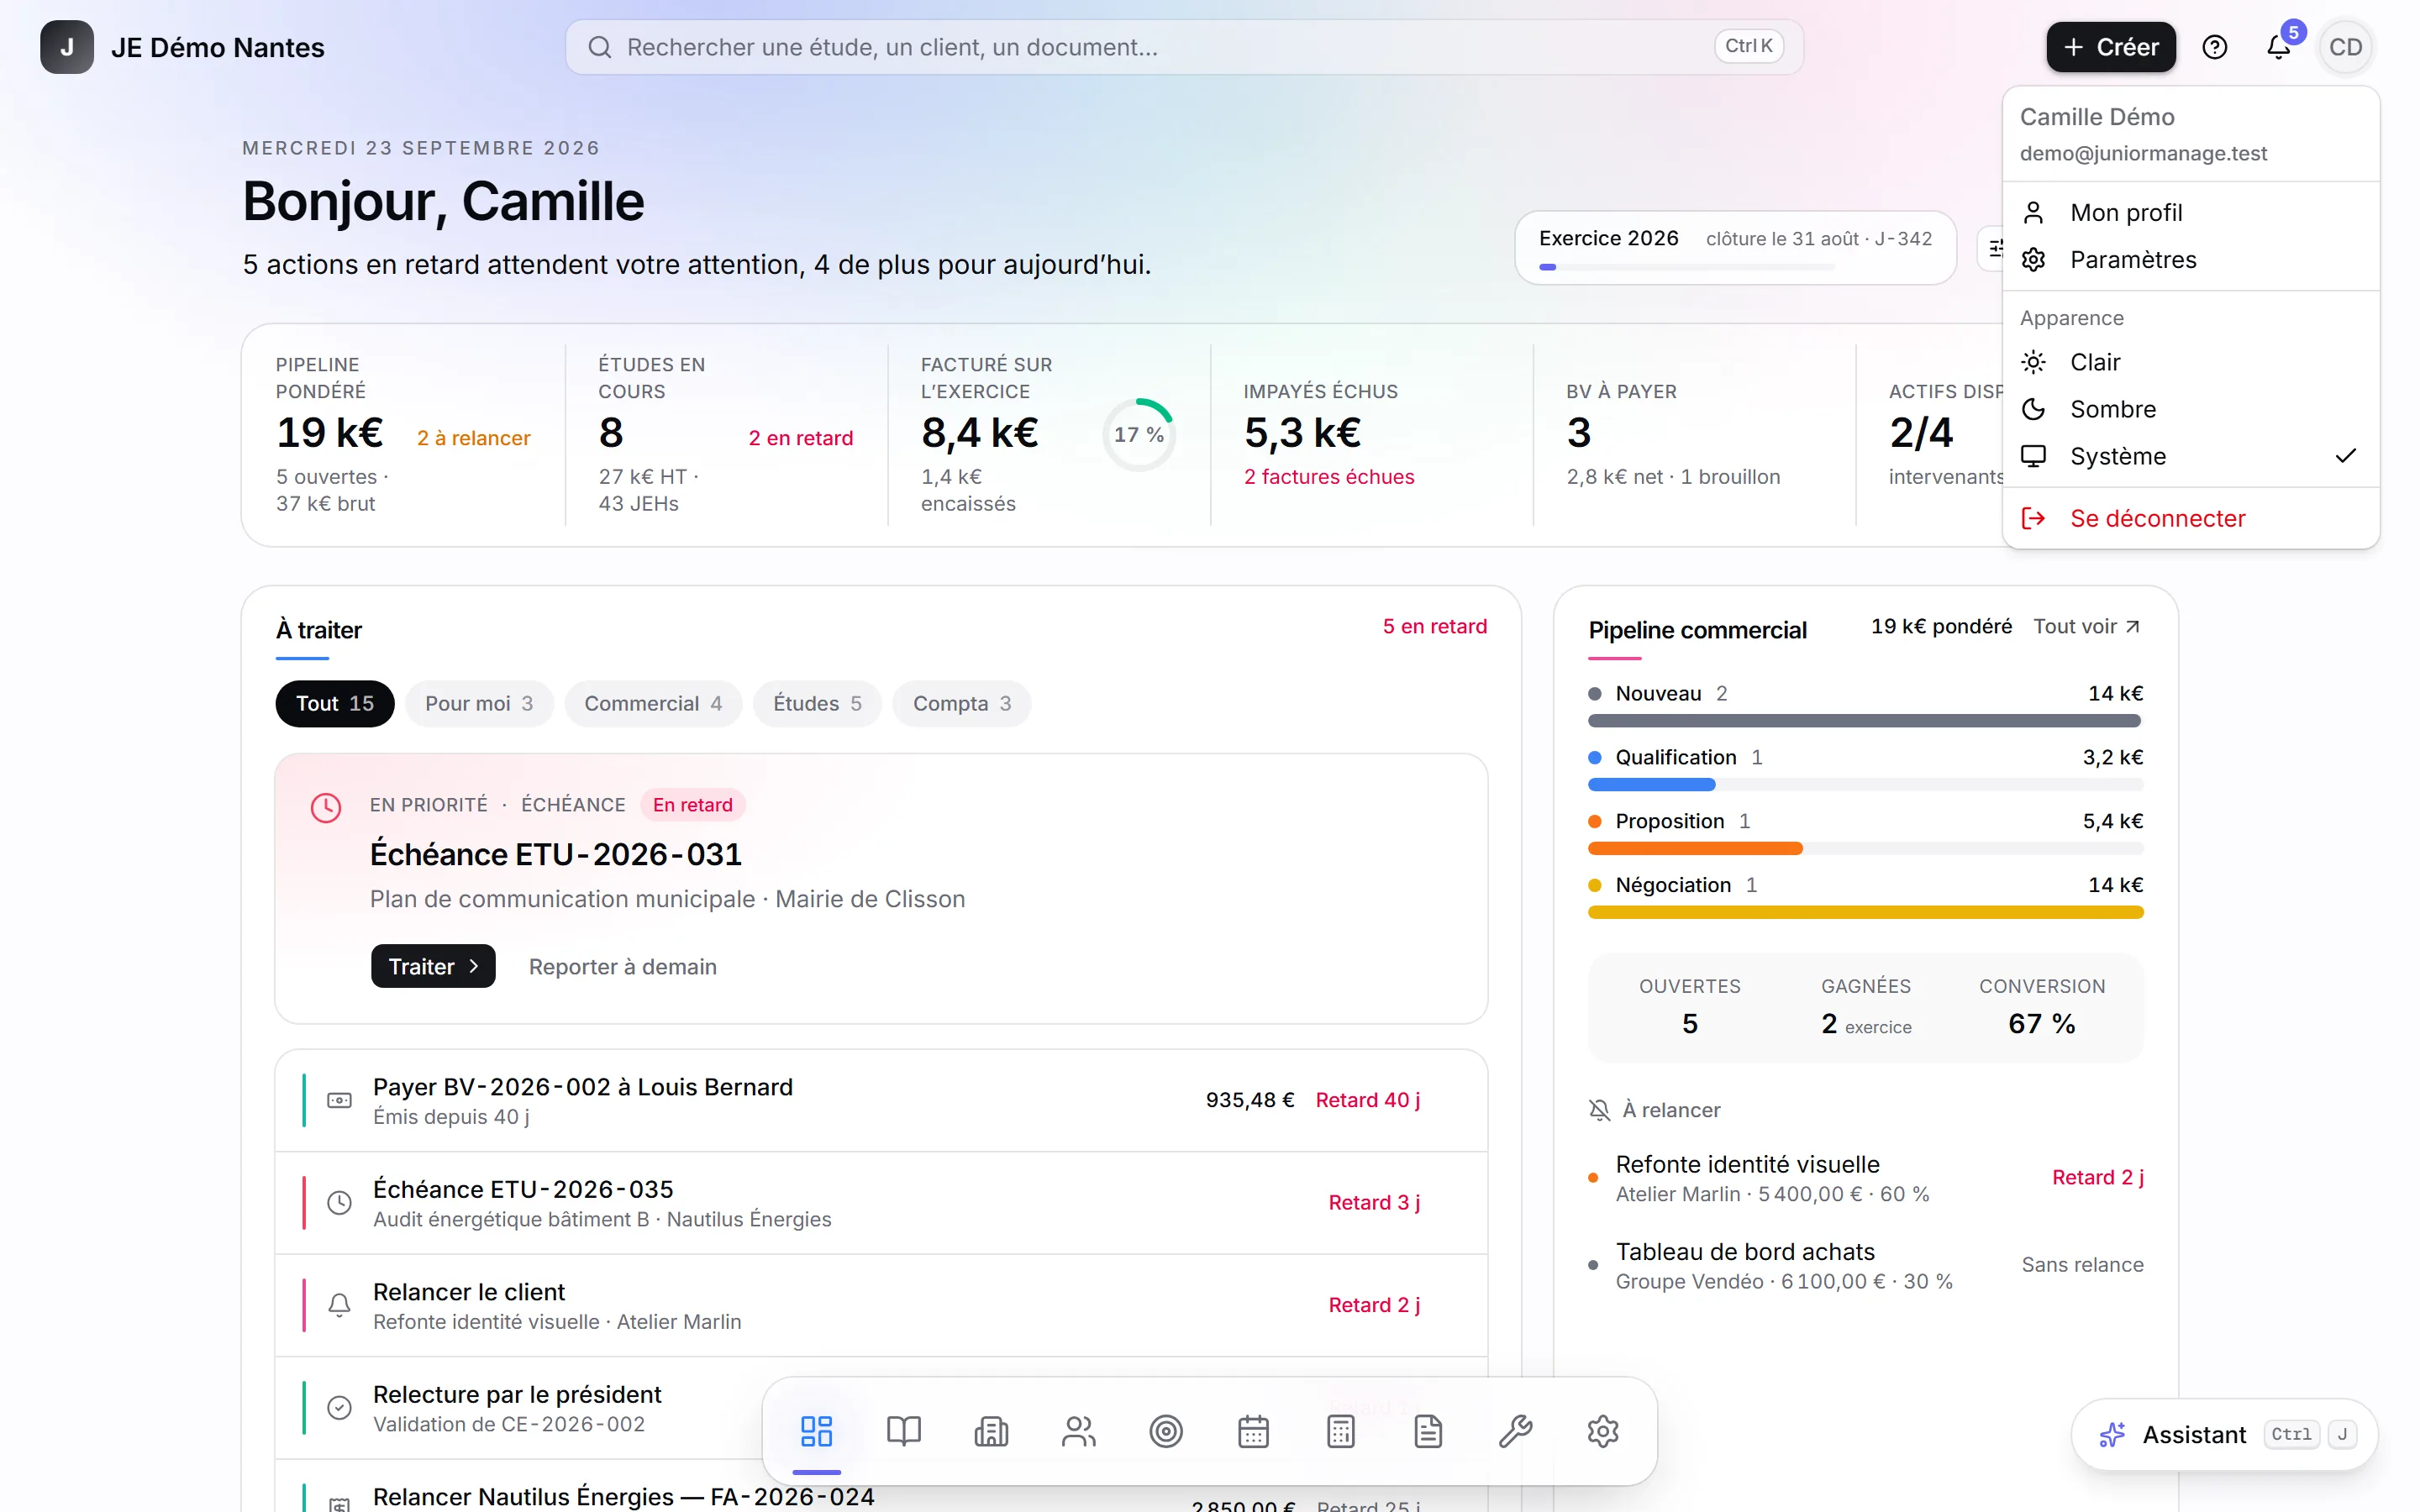Click the muted bell icon beside À relancer
This screenshot has height=1512, width=2420.
pyautogui.click(x=1599, y=1110)
